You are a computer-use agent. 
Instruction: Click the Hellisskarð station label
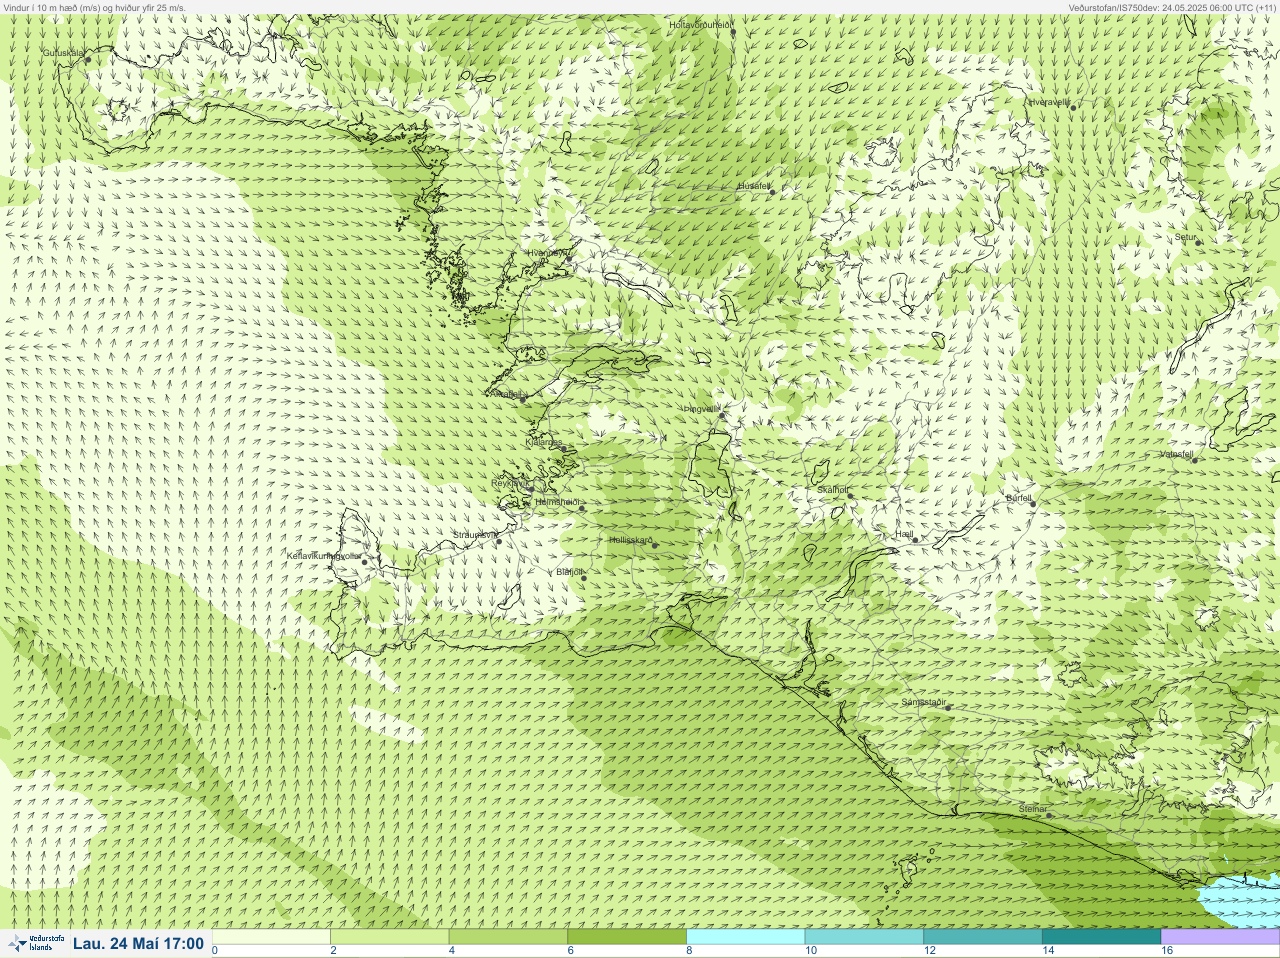tap(630, 540)
